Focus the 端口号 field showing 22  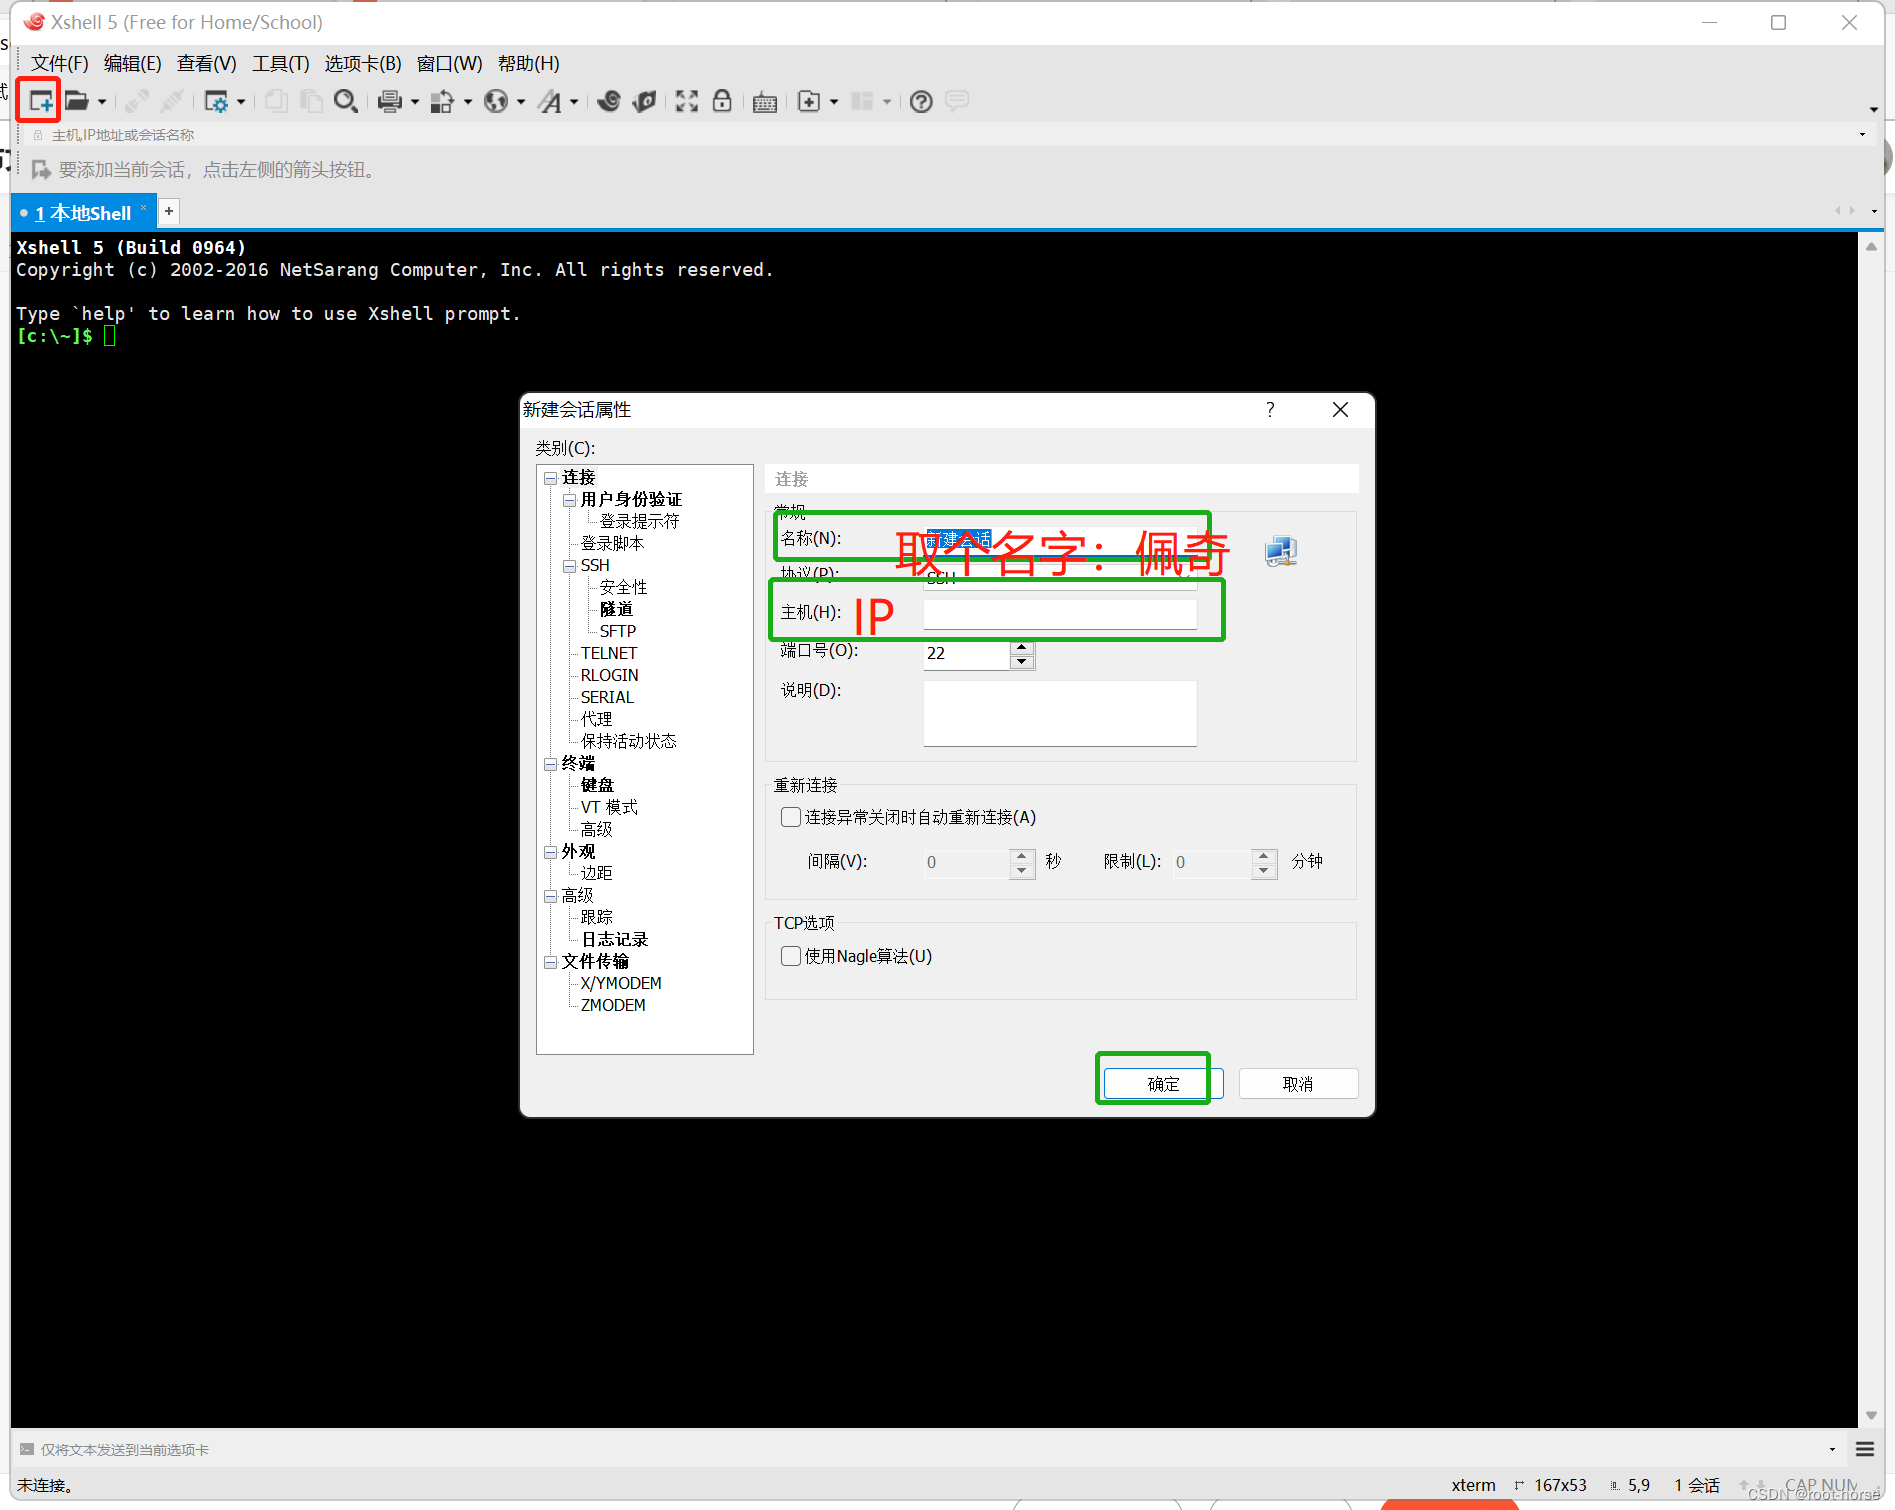click(x=966, y=654)
